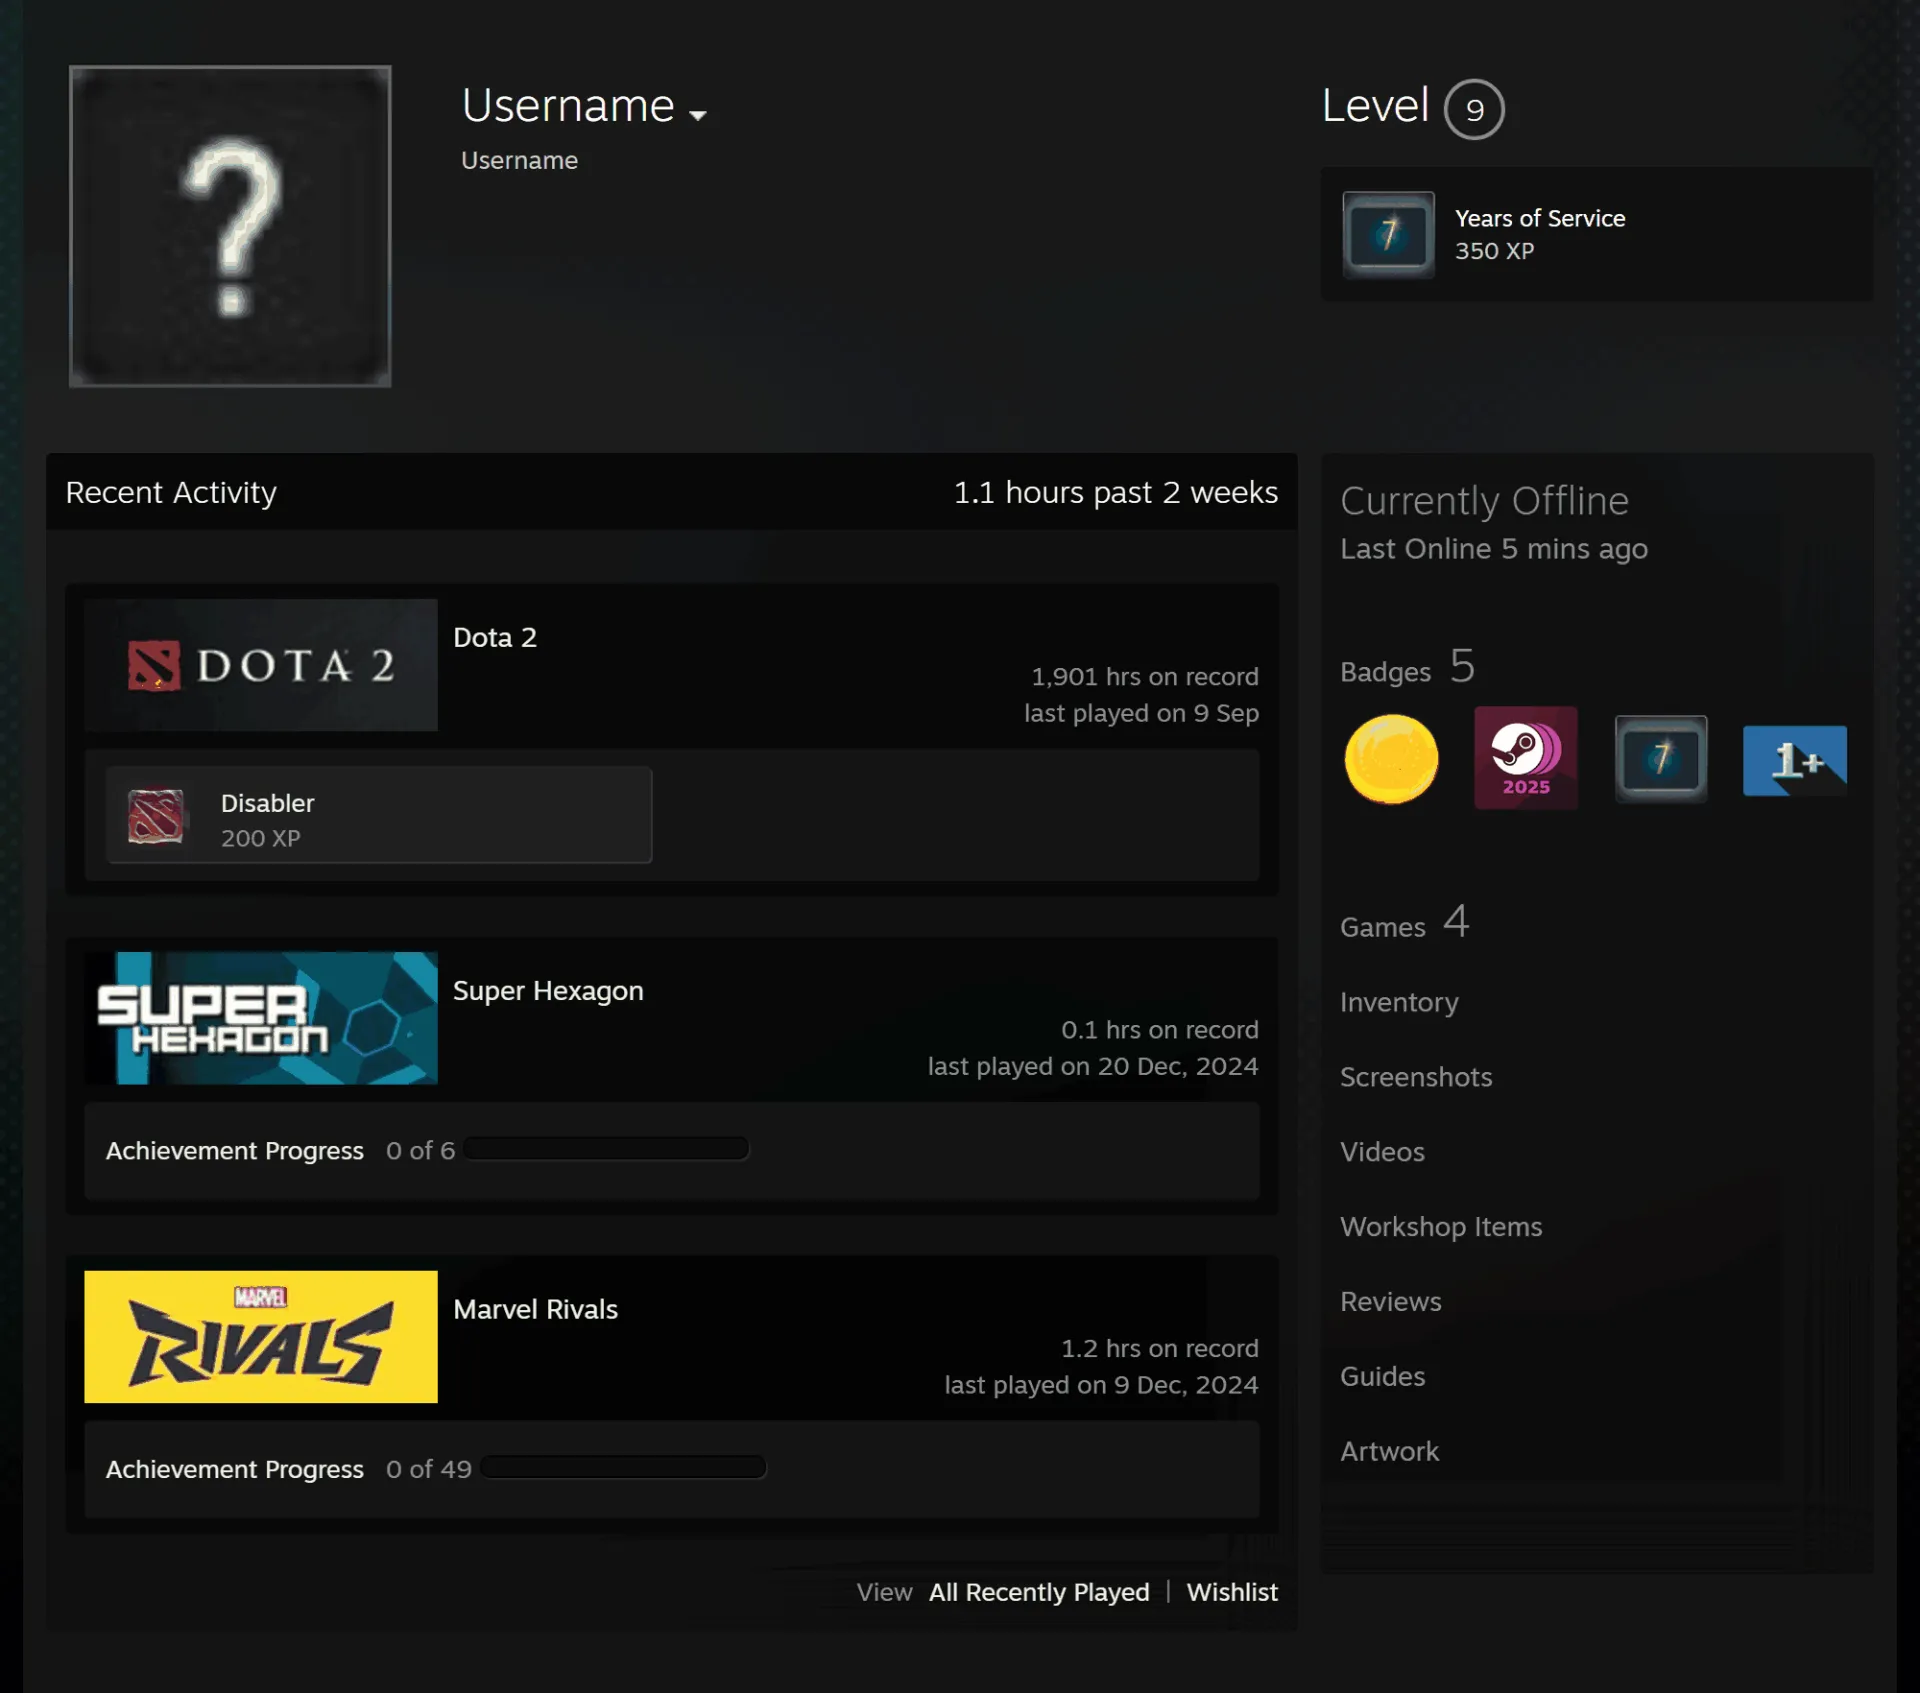Click the 1.1 hours past 2 weeks text
This screenshot has width=1920, height=1693.
click(x=1115, y=492)
